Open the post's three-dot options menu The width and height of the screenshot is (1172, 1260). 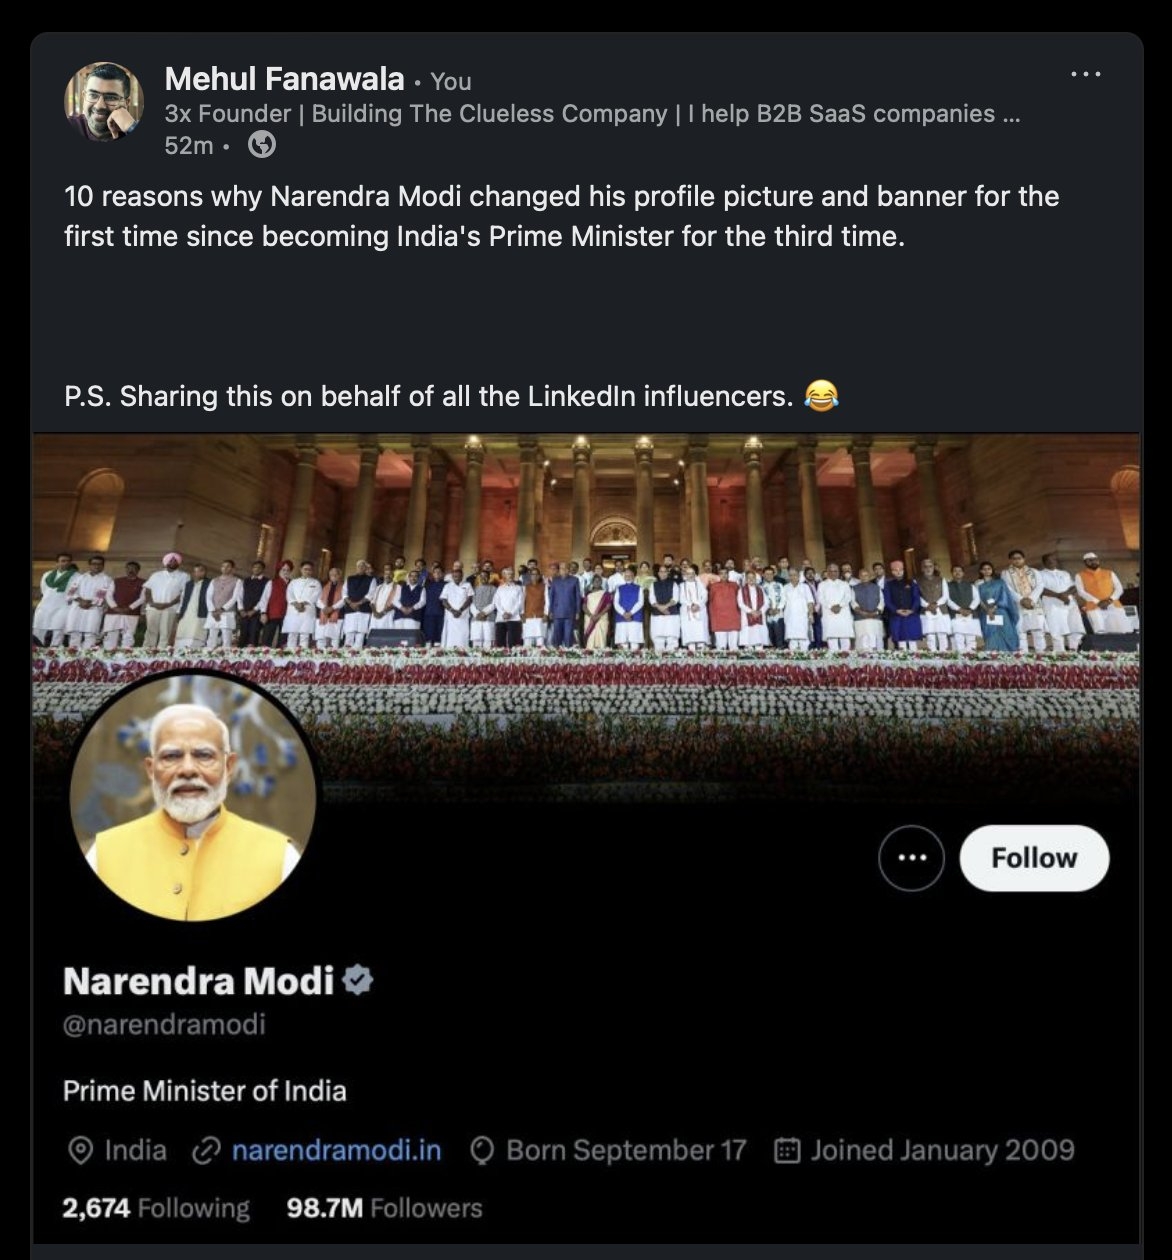pos(1085,74)
